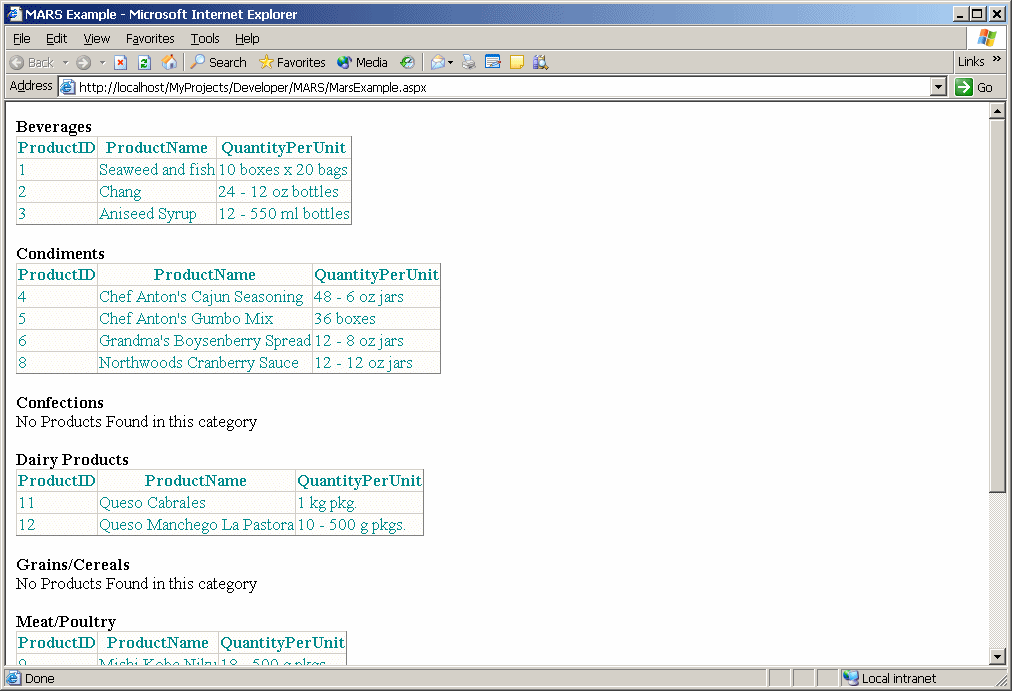Click Chef Anton's Gumbo Mix cell

tap(205, 319)
